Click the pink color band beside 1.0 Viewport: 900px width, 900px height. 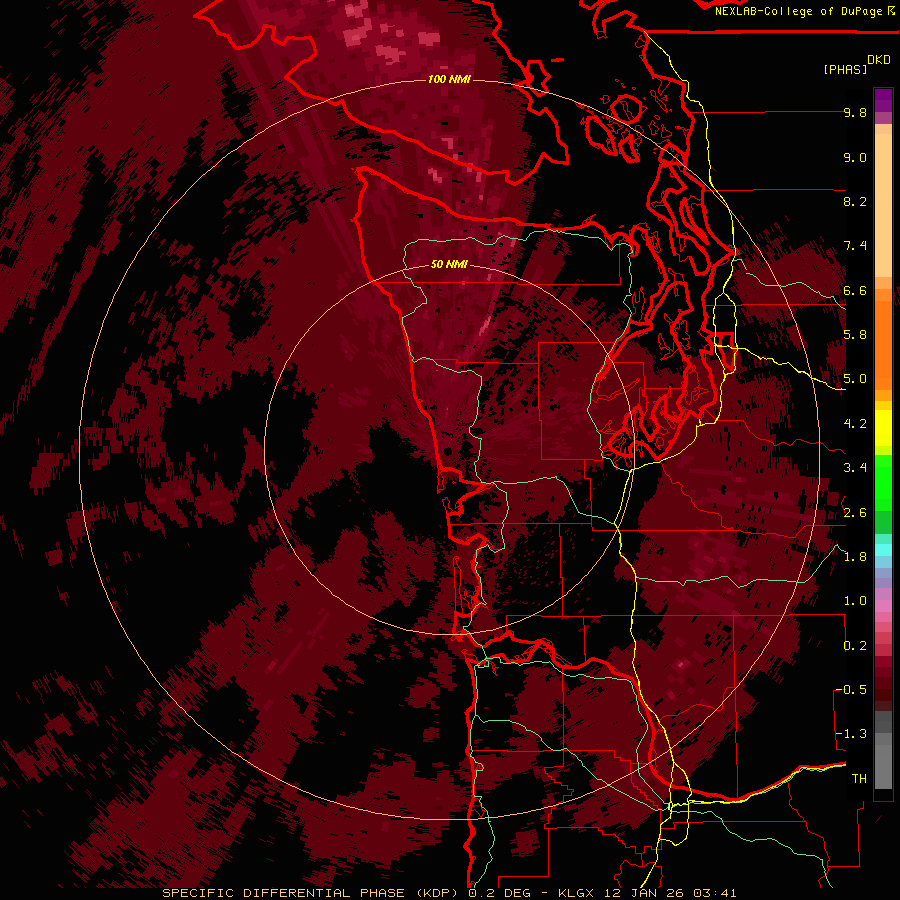[x=883, y=606]
